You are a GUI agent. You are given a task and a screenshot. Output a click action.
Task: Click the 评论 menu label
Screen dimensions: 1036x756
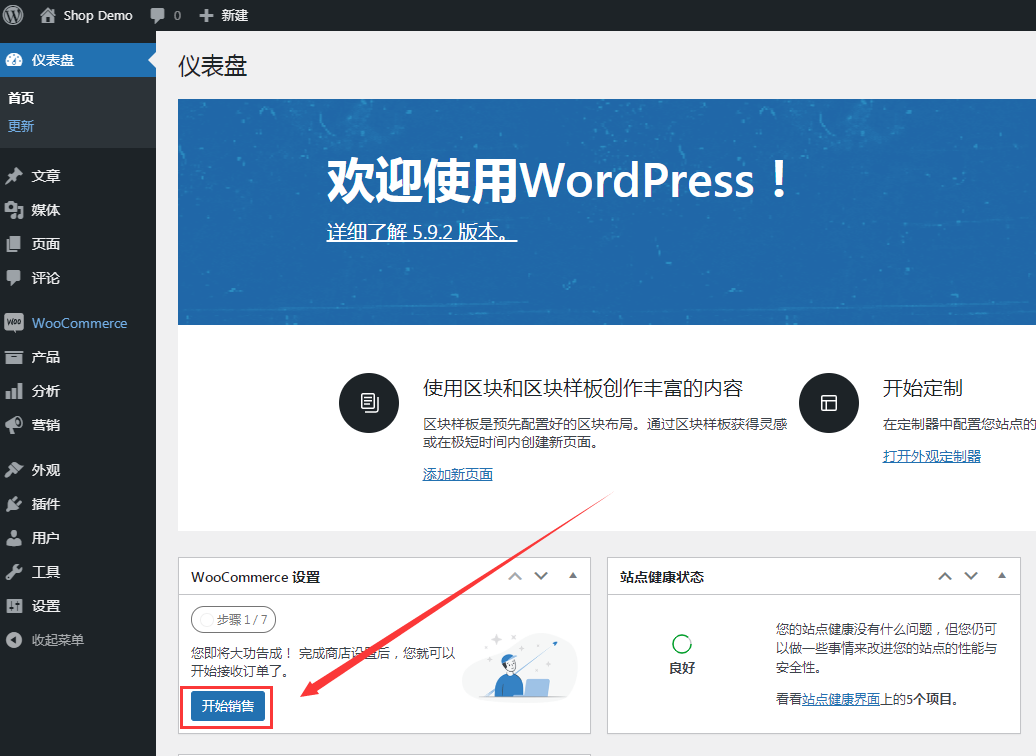(x=46, y=278)
